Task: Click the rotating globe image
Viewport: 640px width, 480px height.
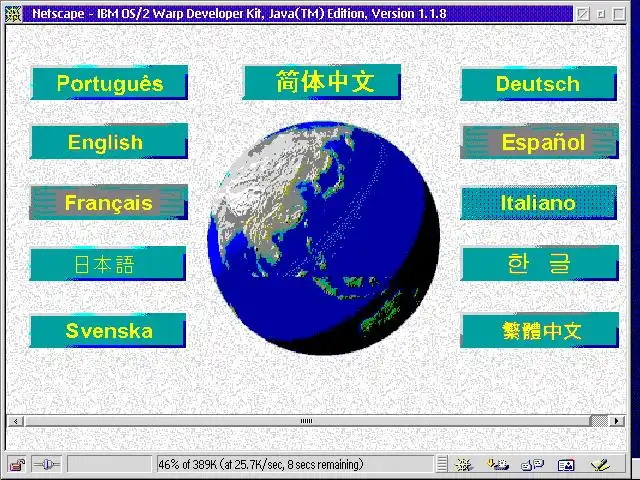Action: pyautogui.click(x=324, y=238)
